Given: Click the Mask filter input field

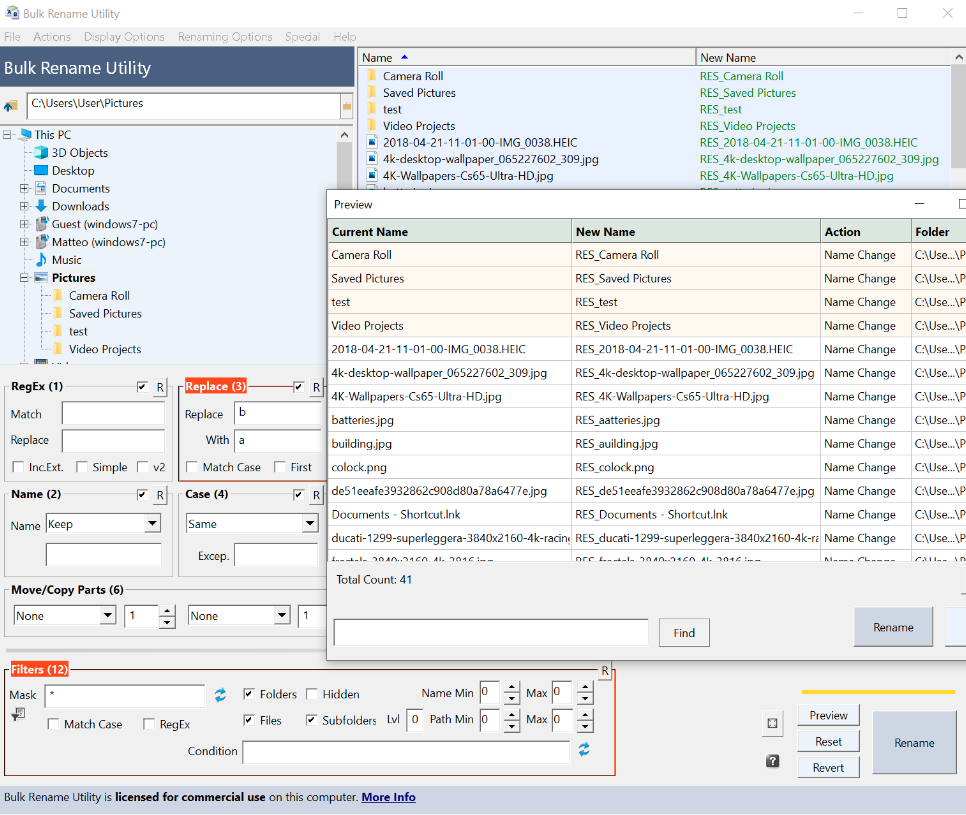Looking at the screenshot, I should (125, 695).
